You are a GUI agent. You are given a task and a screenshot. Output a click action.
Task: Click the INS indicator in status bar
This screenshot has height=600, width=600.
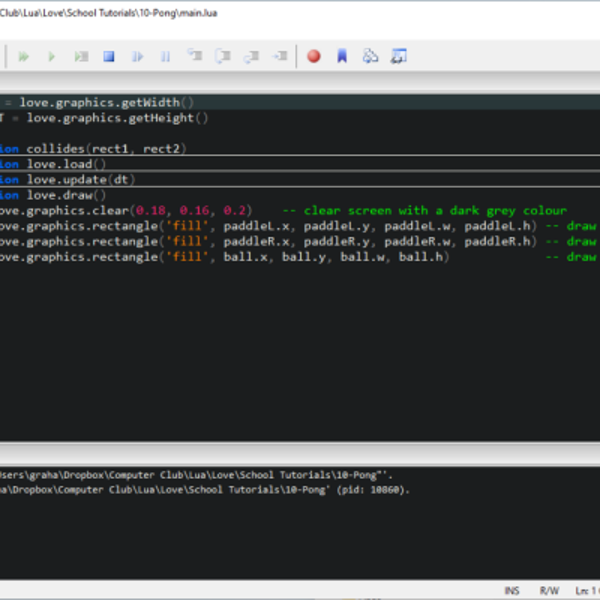(512, 591)
